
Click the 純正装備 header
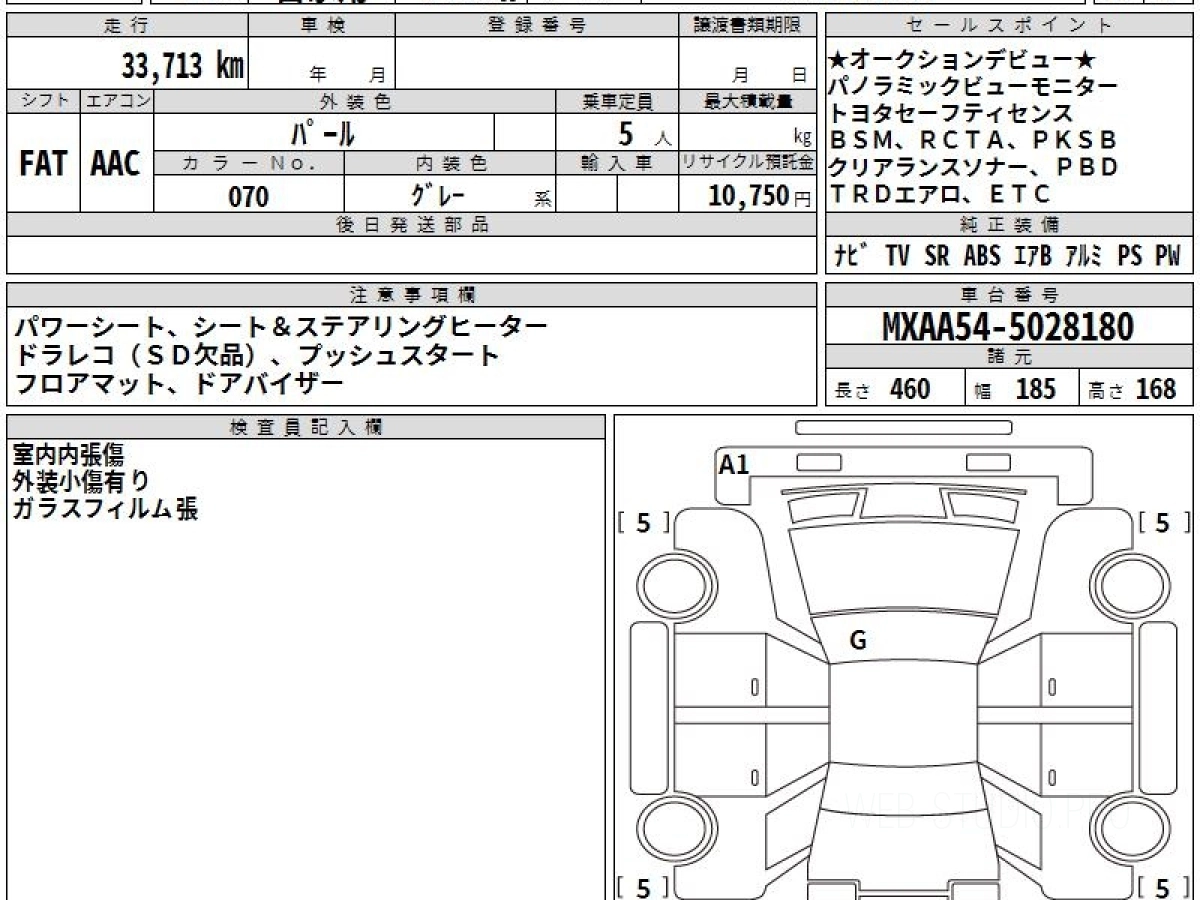[x=1010, y=224]
